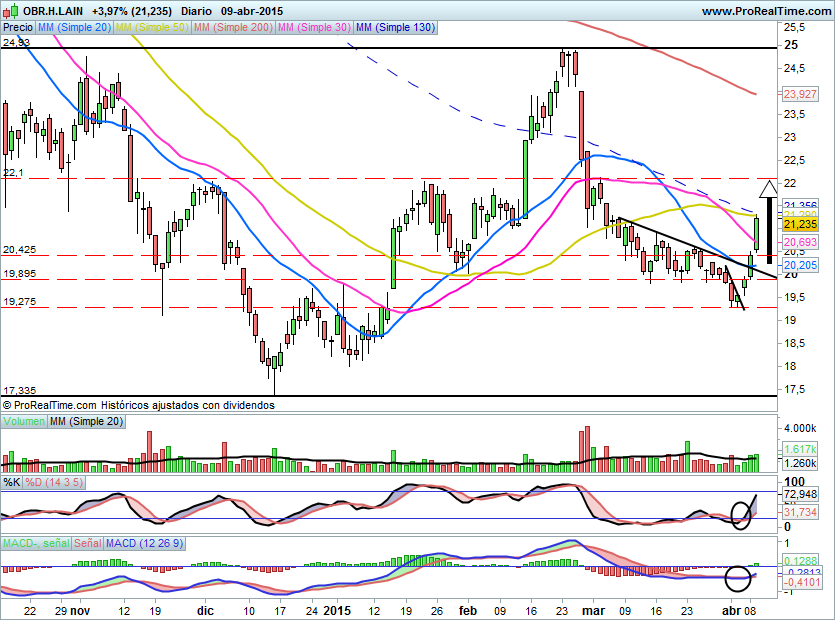The height and width of the screenshot is (620, 835).
Task: Click the white up-arrow annotation near 22
Action: 767,189
